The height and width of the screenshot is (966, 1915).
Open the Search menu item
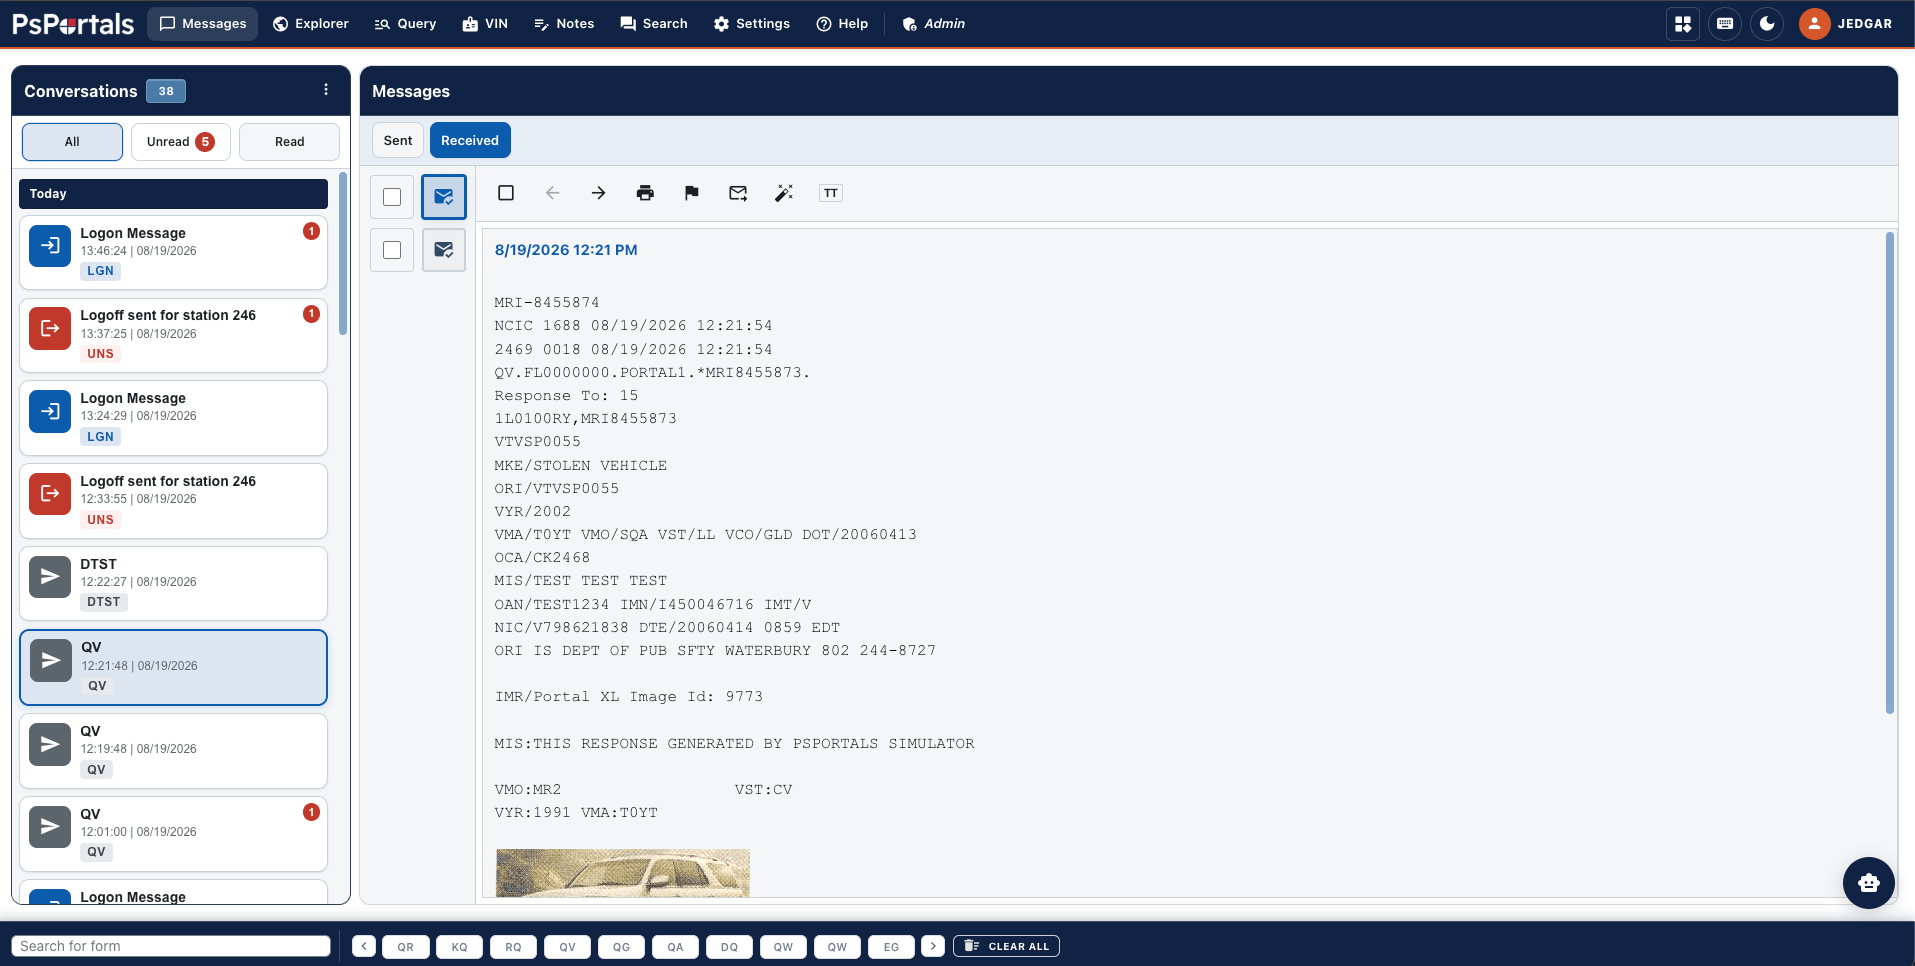tap(654, 23)
